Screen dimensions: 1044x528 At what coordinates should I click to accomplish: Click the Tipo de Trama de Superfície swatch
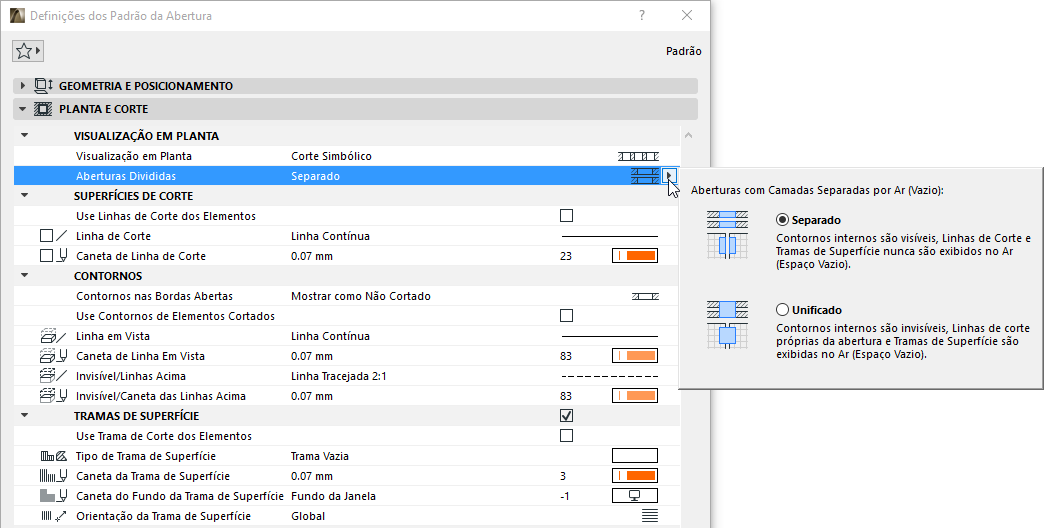635,456
